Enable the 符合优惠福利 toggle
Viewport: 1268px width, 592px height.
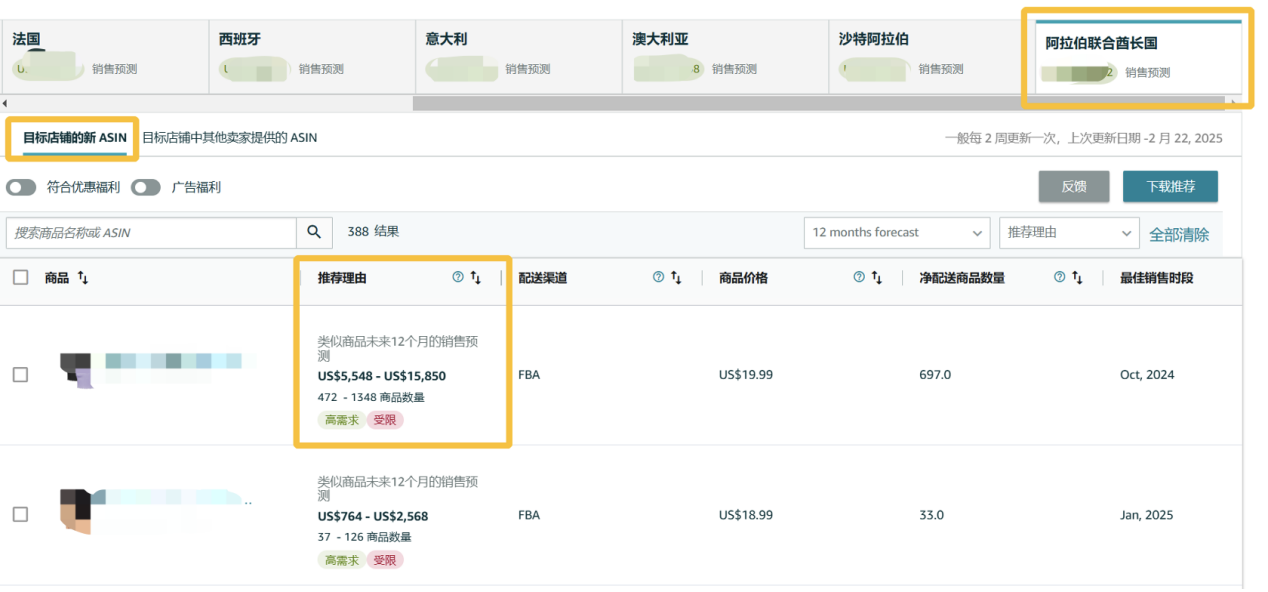(21, 187)
